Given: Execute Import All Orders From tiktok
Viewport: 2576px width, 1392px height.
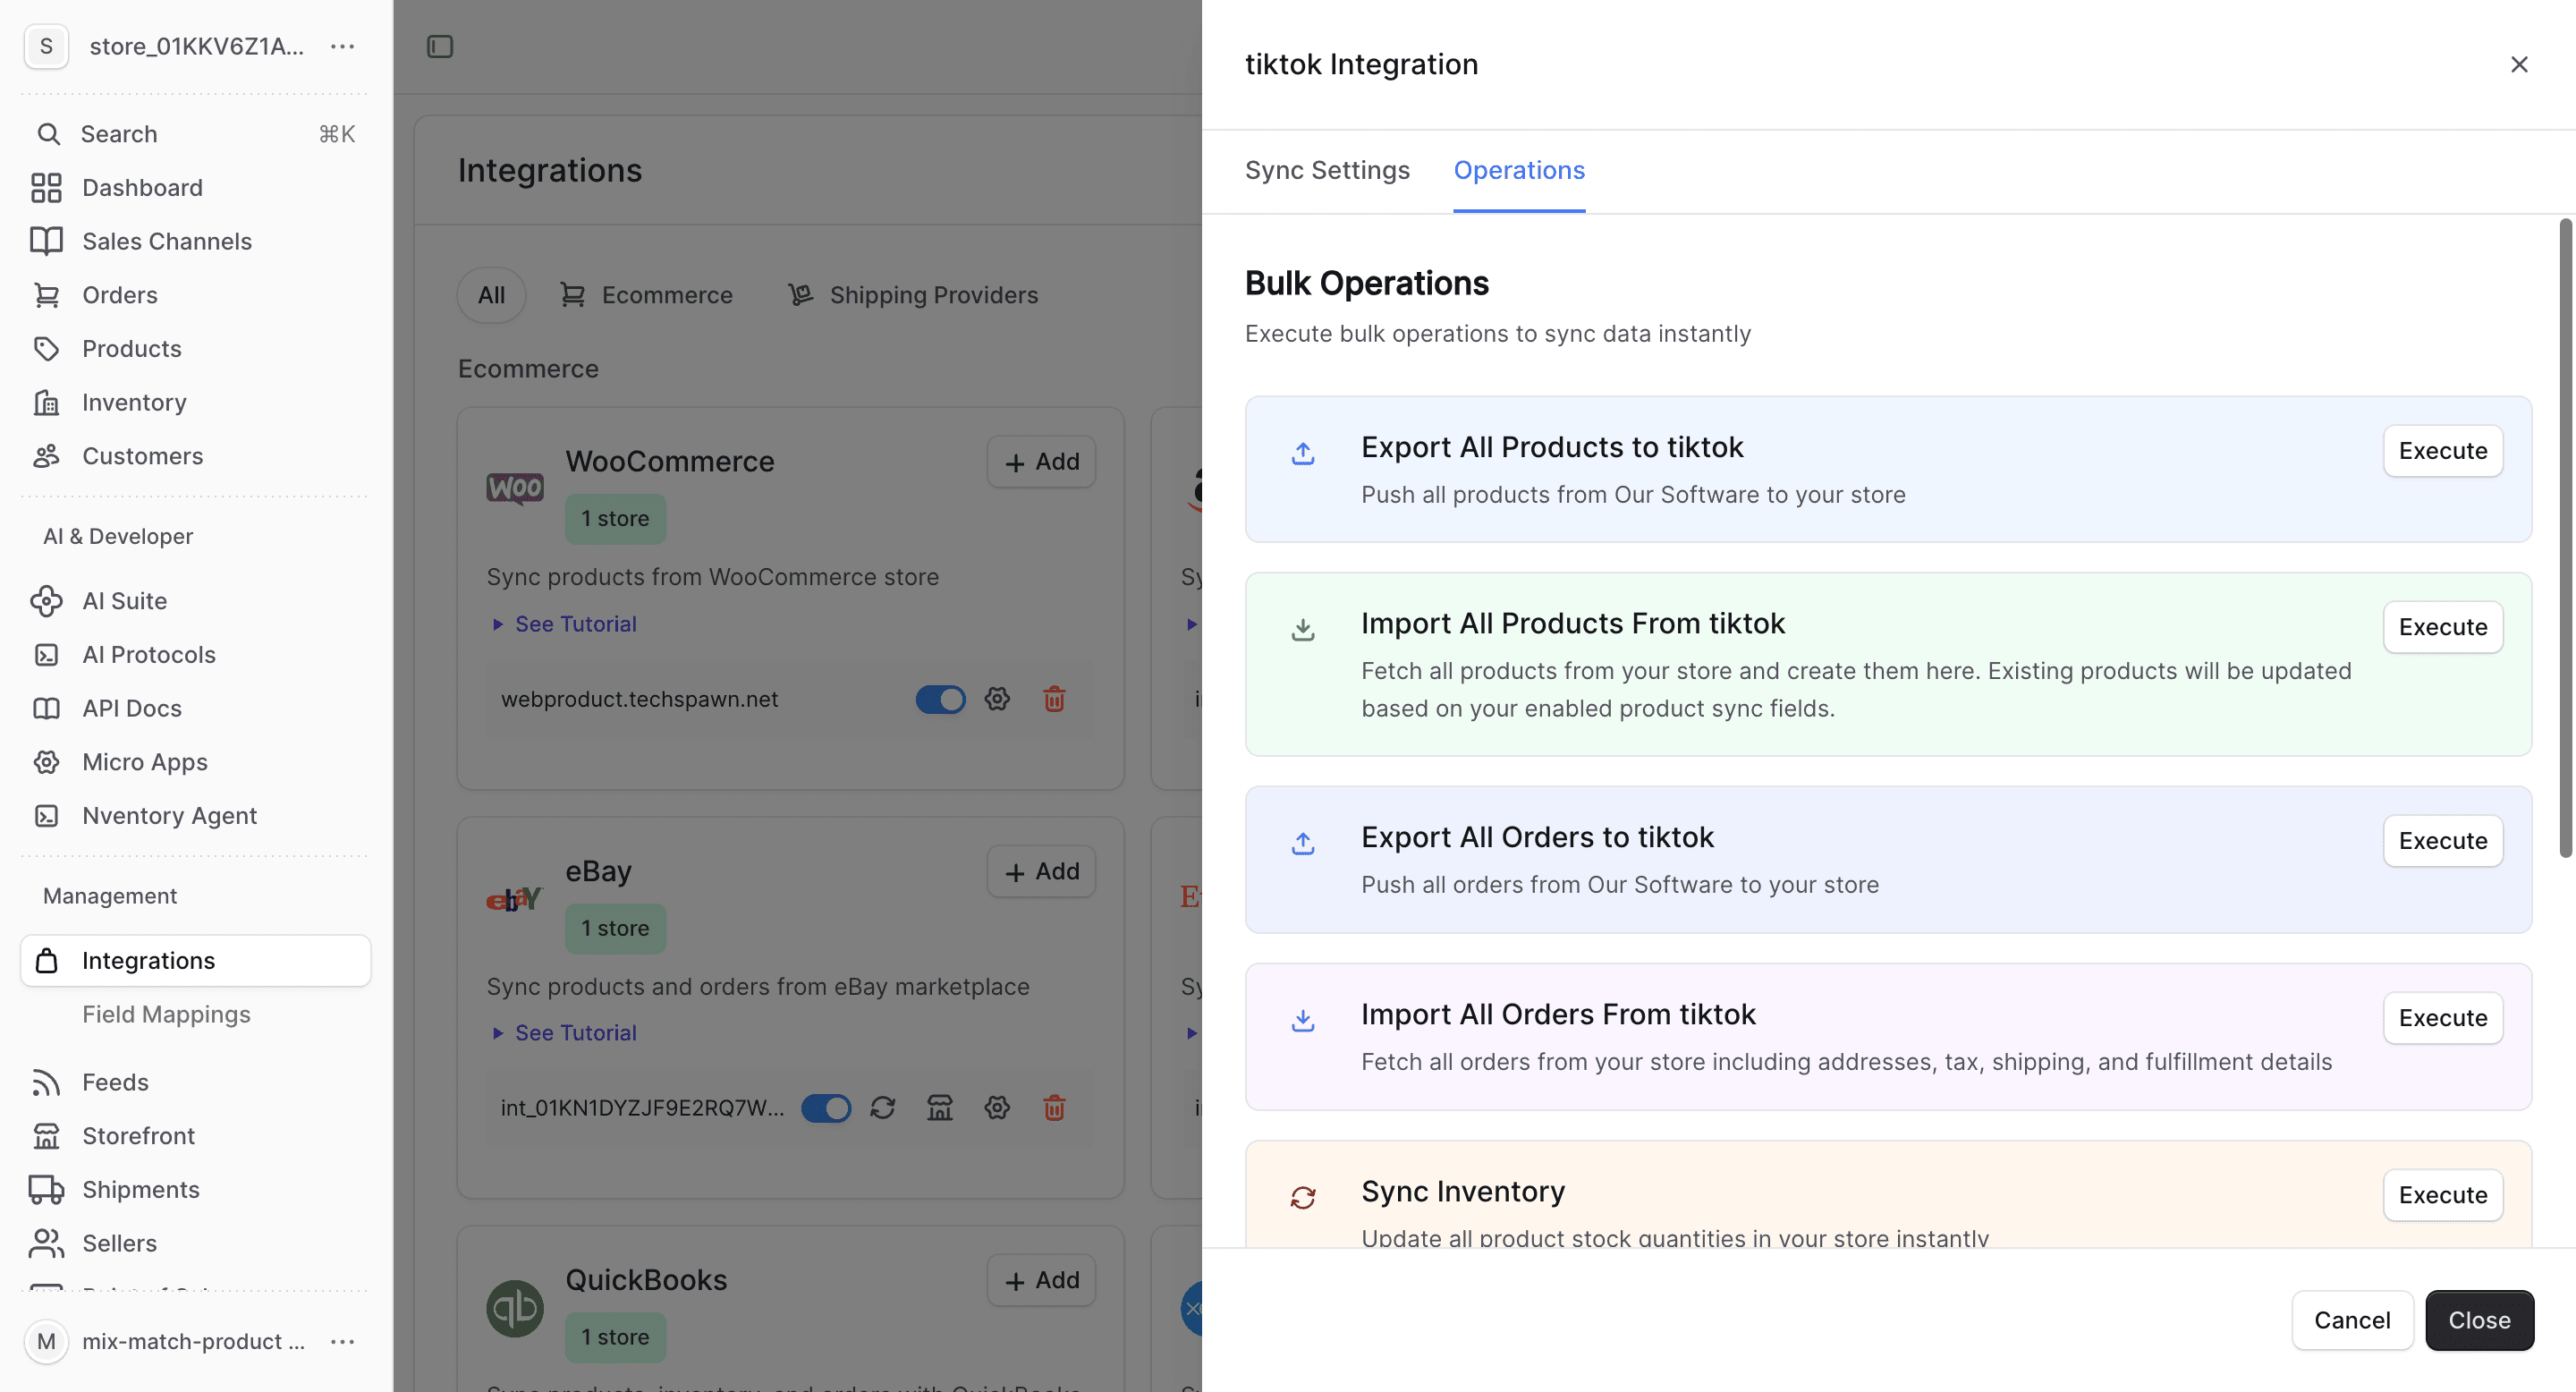Looking at the screenshot, I should (2443, 1018).
